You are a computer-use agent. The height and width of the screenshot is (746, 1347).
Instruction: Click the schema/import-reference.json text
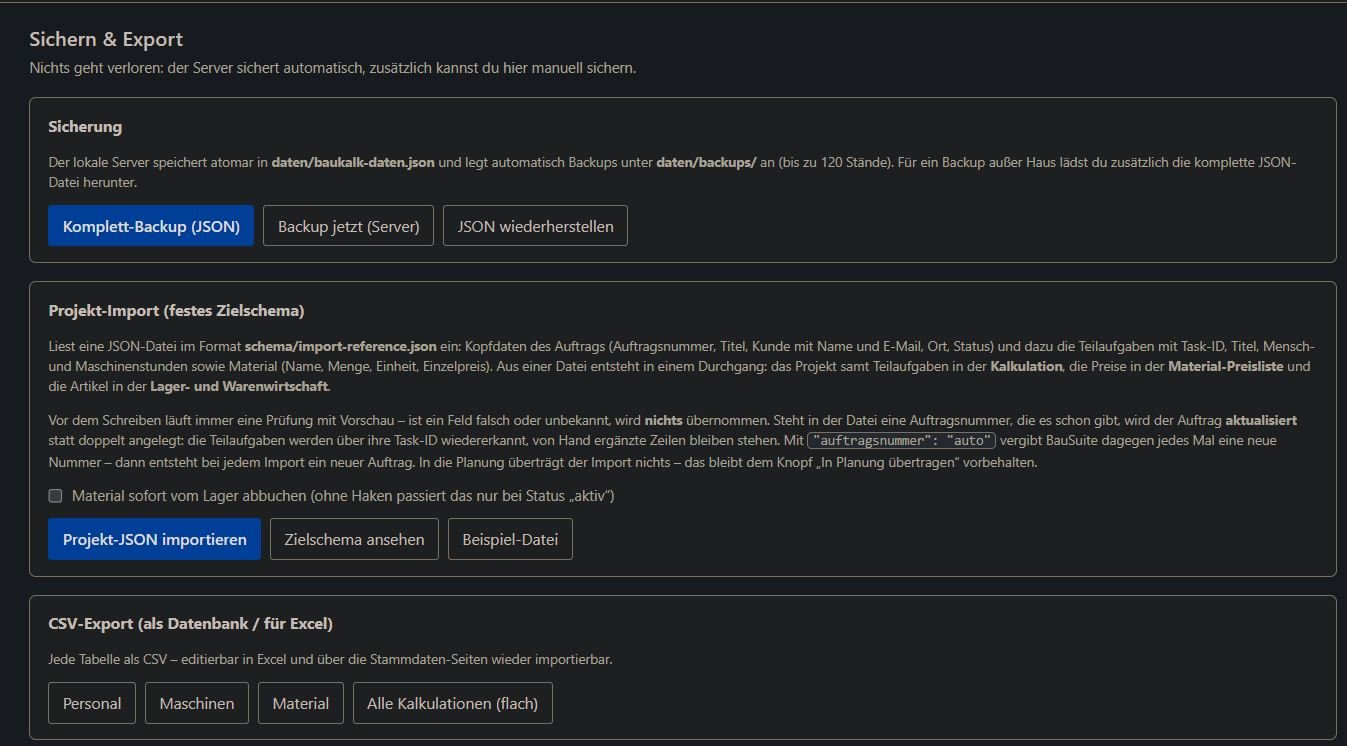[341, 346]
